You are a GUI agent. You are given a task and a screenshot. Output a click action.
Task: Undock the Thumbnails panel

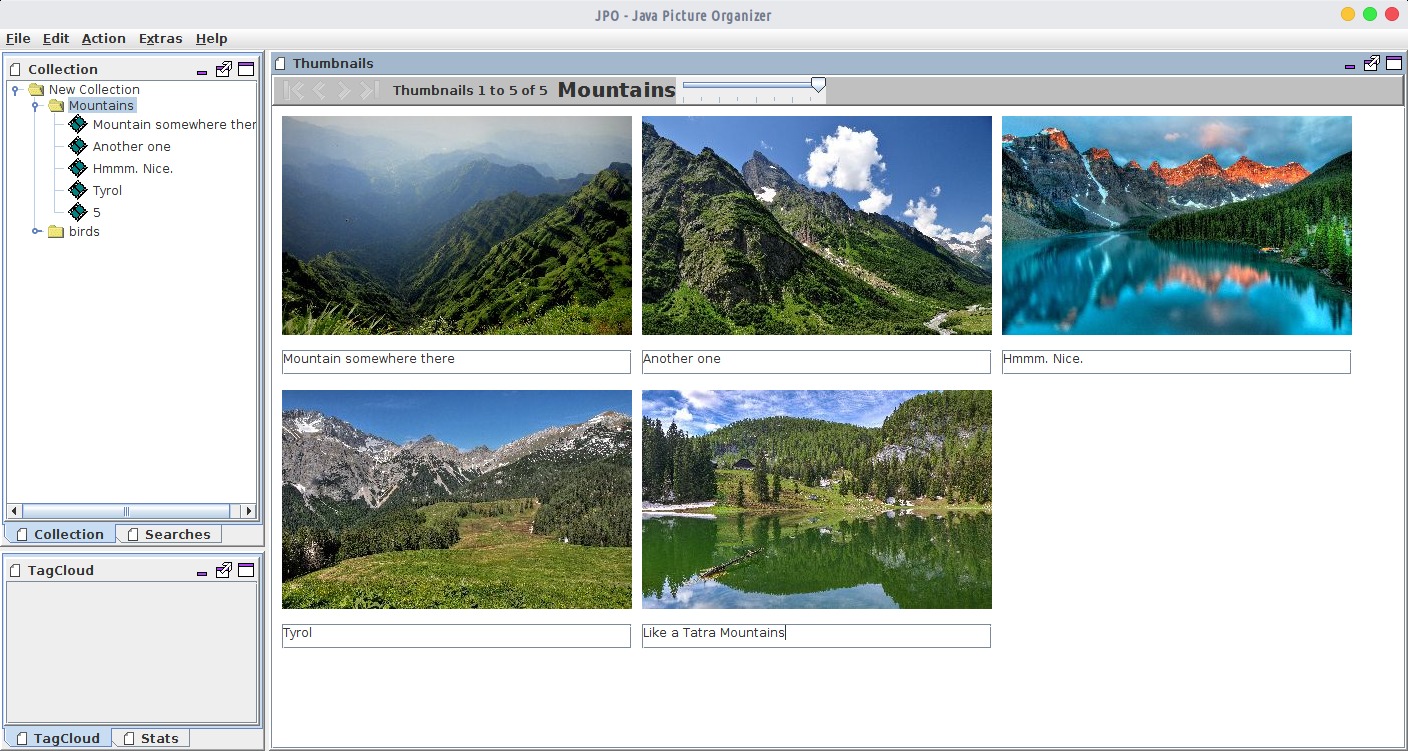click(1372, 63)
